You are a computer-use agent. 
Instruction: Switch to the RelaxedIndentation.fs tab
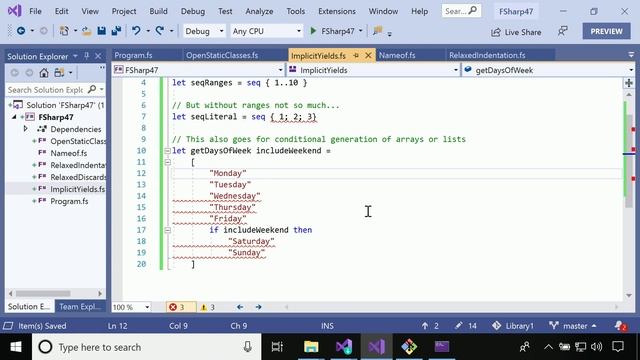click(x=487, y=55)
